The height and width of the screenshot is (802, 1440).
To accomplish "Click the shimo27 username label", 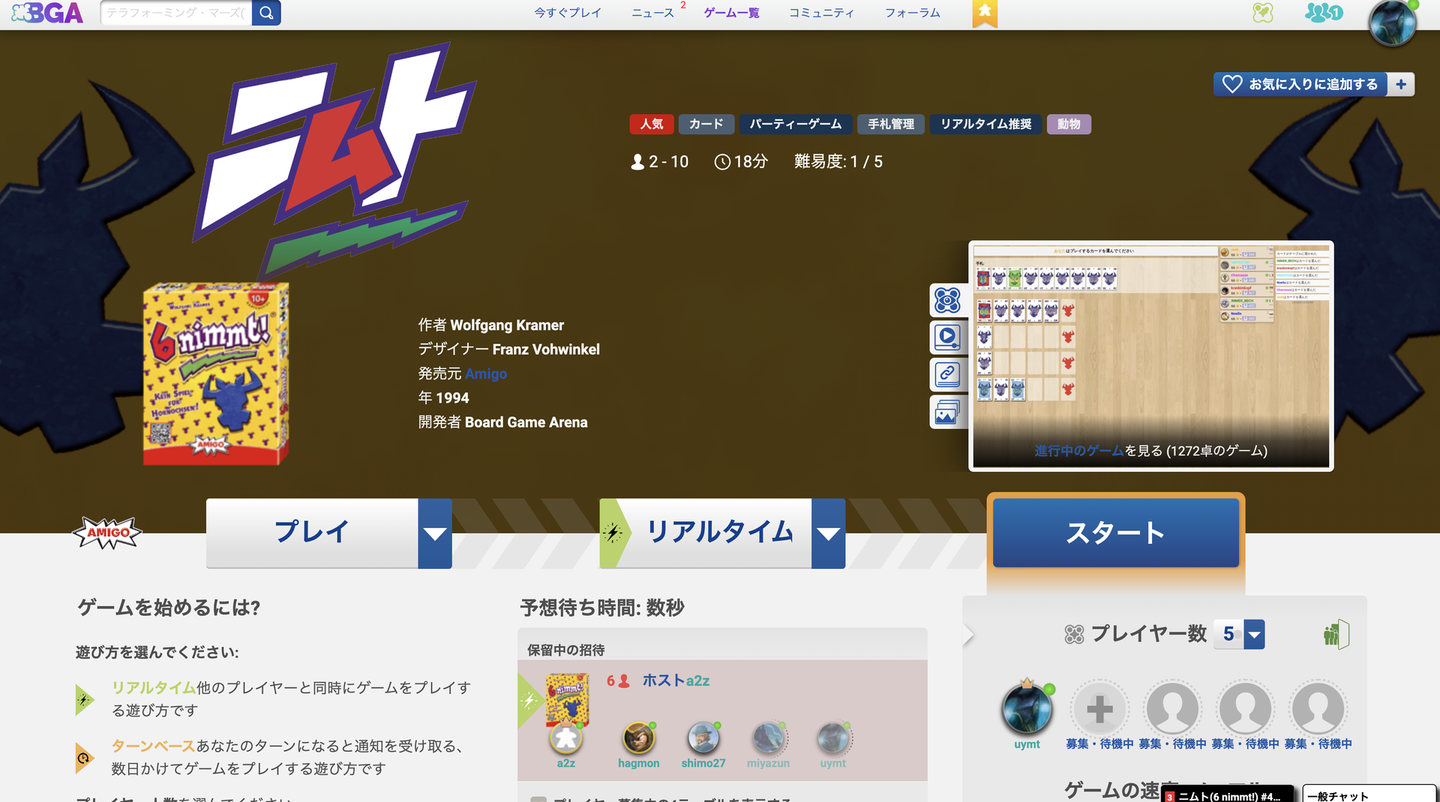I will click(704, 764).
